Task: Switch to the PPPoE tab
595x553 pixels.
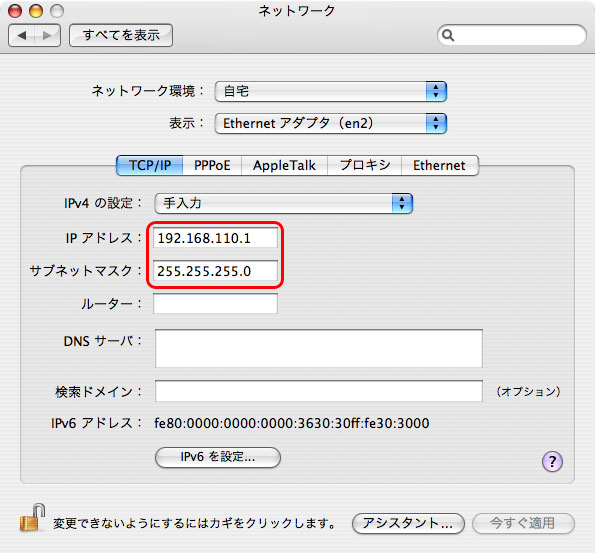Action: point(212,165)
